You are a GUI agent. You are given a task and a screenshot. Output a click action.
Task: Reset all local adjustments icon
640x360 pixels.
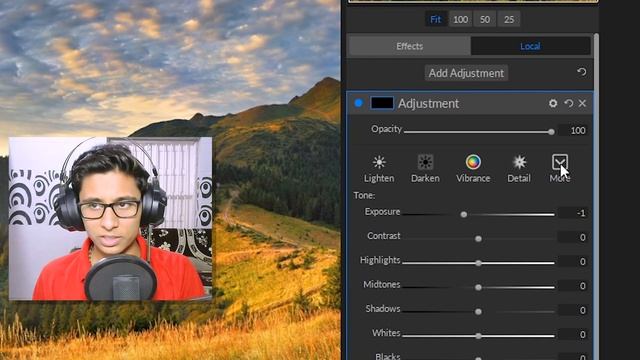click(582, 72)
